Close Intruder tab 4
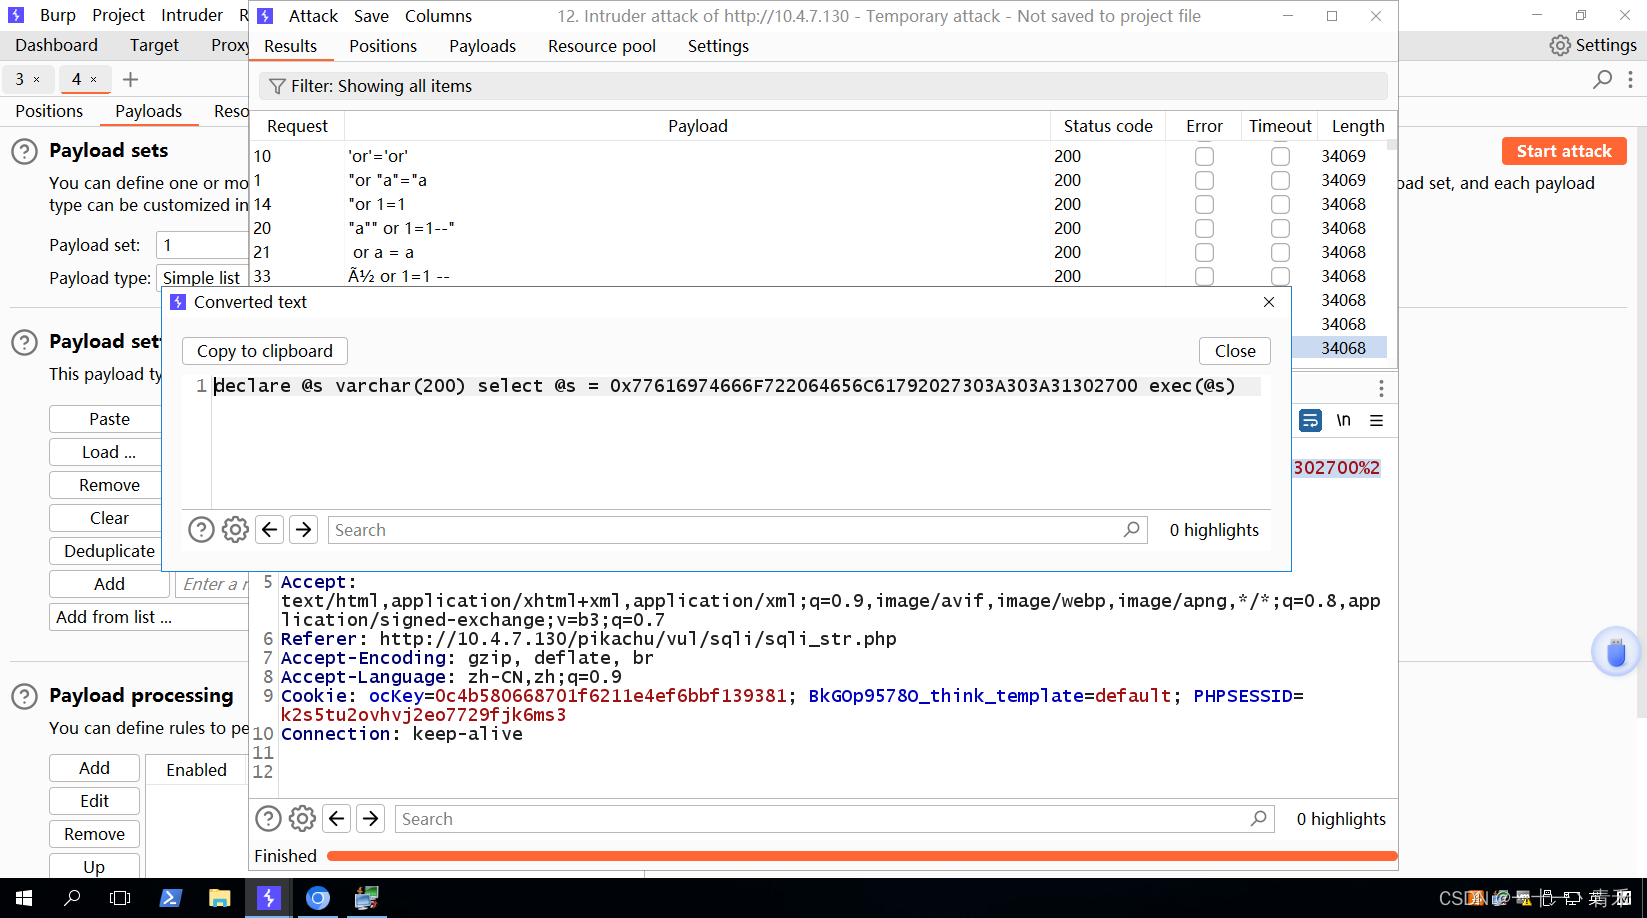The image size is (1647, 918). tap(94, 80)
